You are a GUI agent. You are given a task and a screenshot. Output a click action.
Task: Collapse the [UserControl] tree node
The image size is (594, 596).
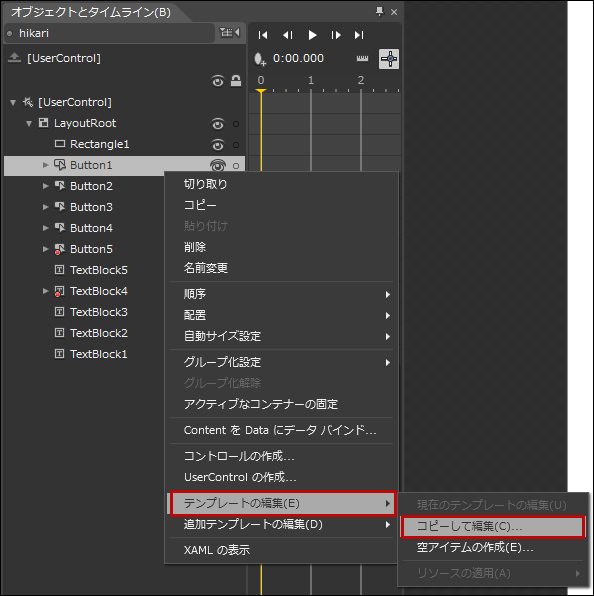click(13, 102)
